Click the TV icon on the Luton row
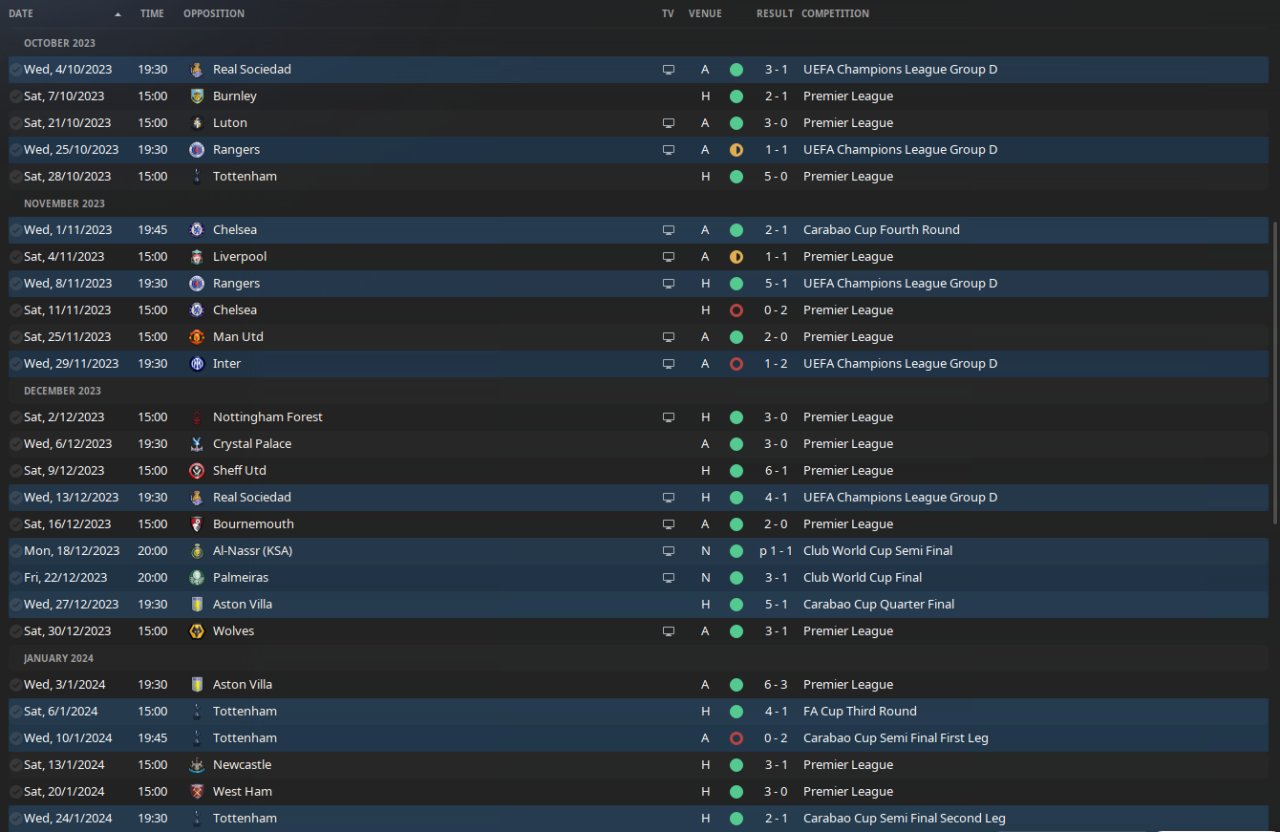1280x832 pixels. 668,123
